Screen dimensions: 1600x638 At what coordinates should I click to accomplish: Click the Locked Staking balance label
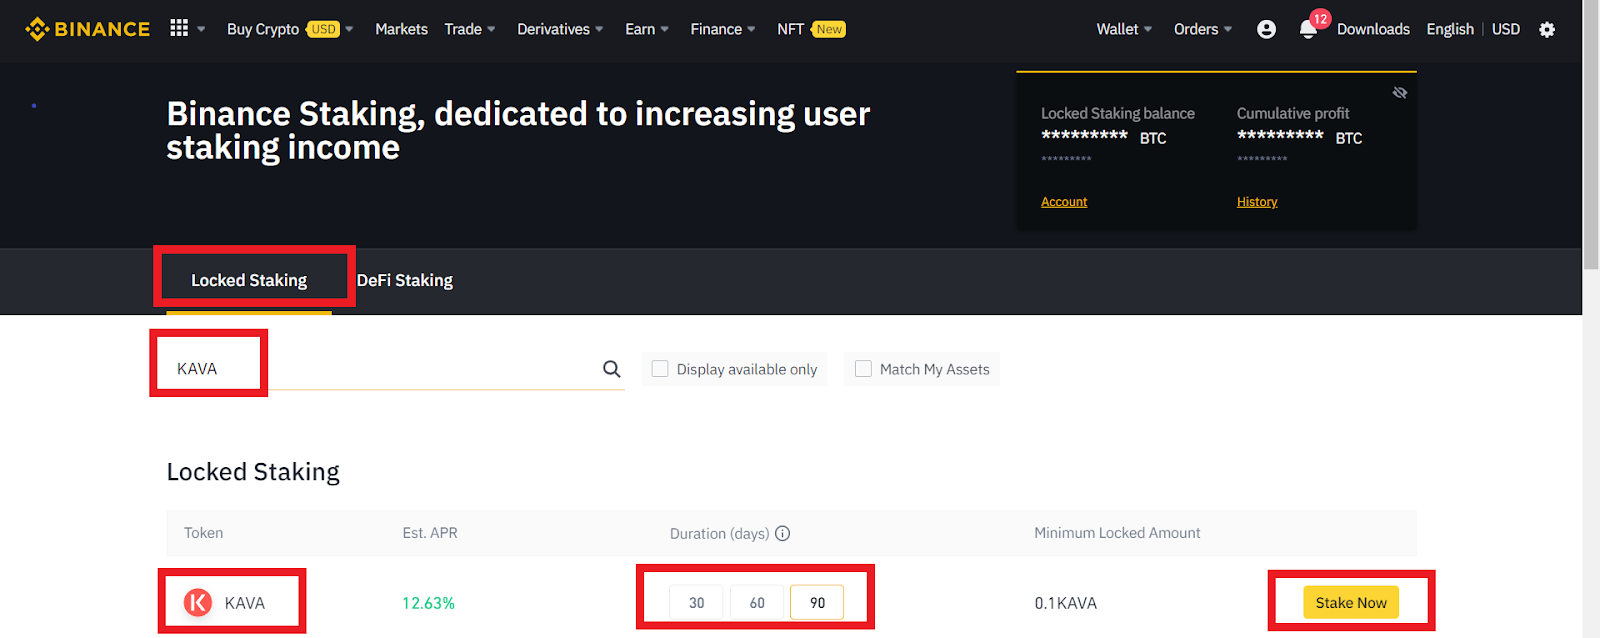(x=1118, y=113)
